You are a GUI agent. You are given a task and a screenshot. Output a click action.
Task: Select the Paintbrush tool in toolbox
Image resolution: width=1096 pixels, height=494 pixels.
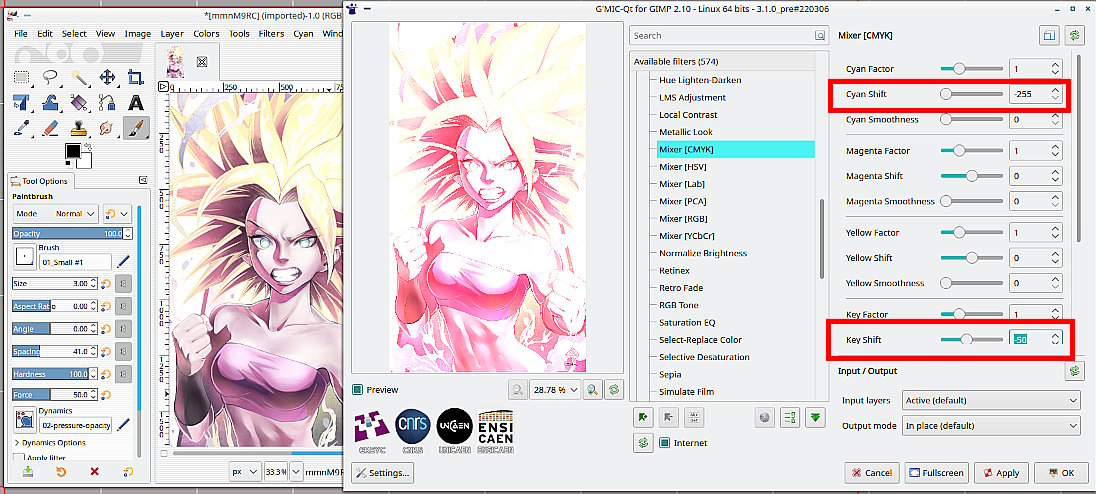[x=136, y=128]
